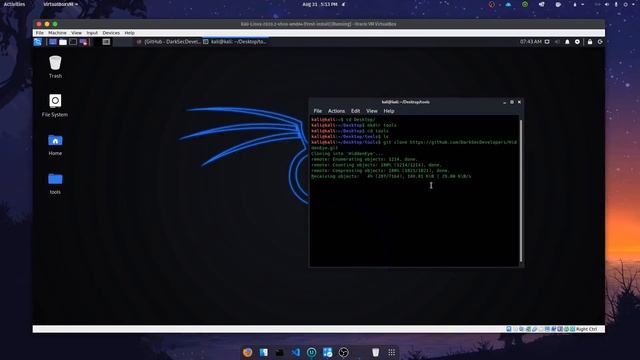The image size is (640, 360).
Task: Click the Right Ctrl host key indicator
Action: [x=587, y=329]
